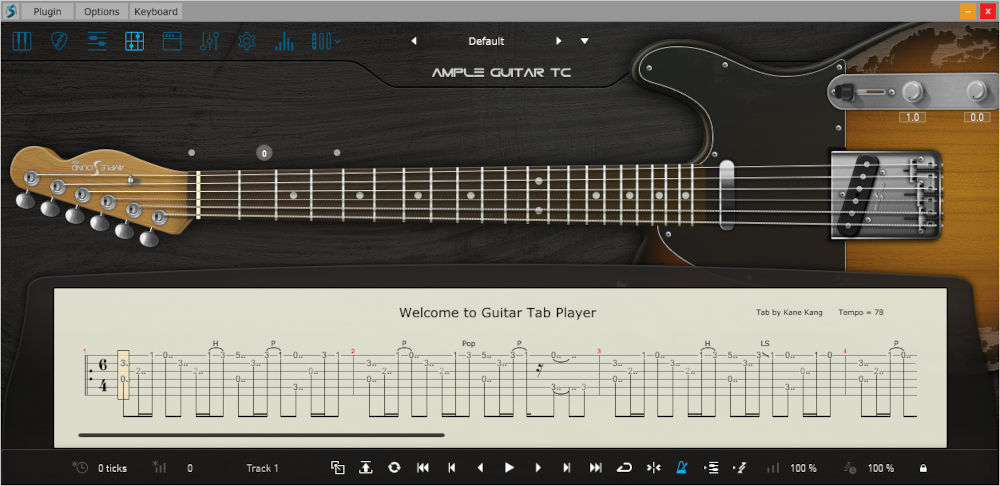
Task: Click the 0 ticks timing value
Action: click(x=112, y=469)
